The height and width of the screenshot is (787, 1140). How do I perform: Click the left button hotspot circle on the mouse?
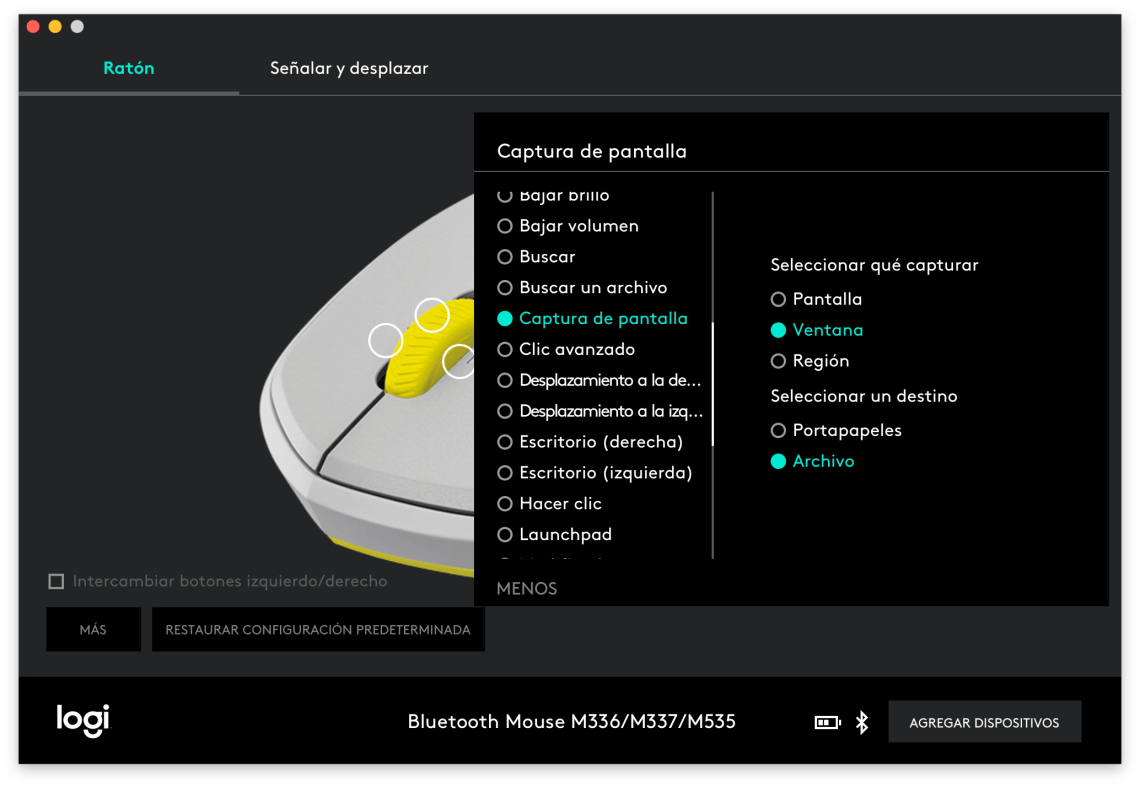[386, 339]
